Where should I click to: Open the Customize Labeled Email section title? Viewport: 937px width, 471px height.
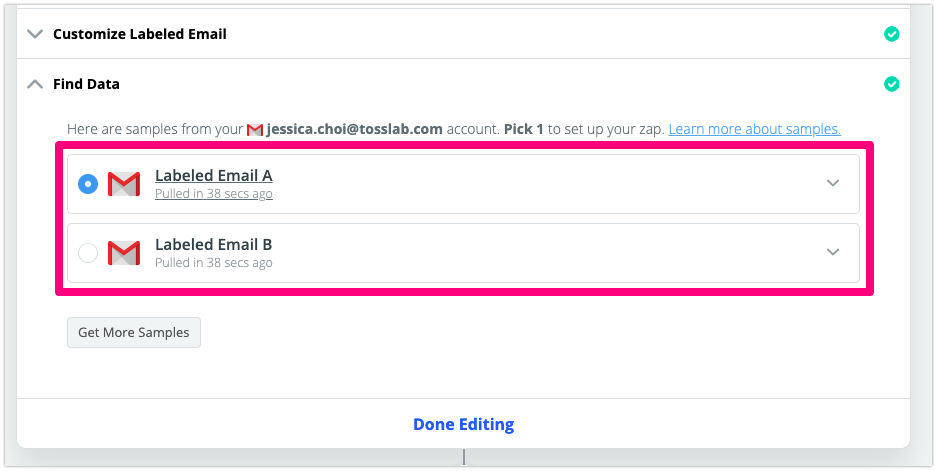click(x=140, y=34)
